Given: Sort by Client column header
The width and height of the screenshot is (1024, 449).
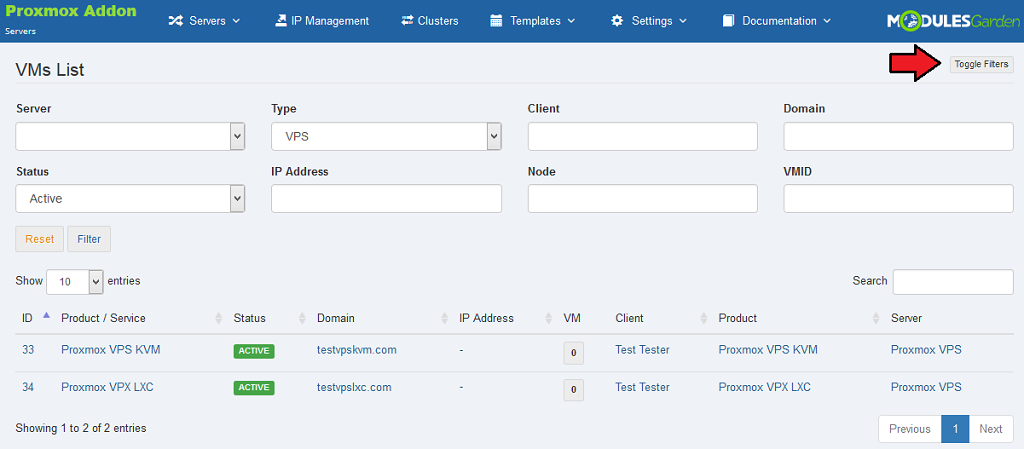Looking at the screenshot, I should [x=661, y=318].
